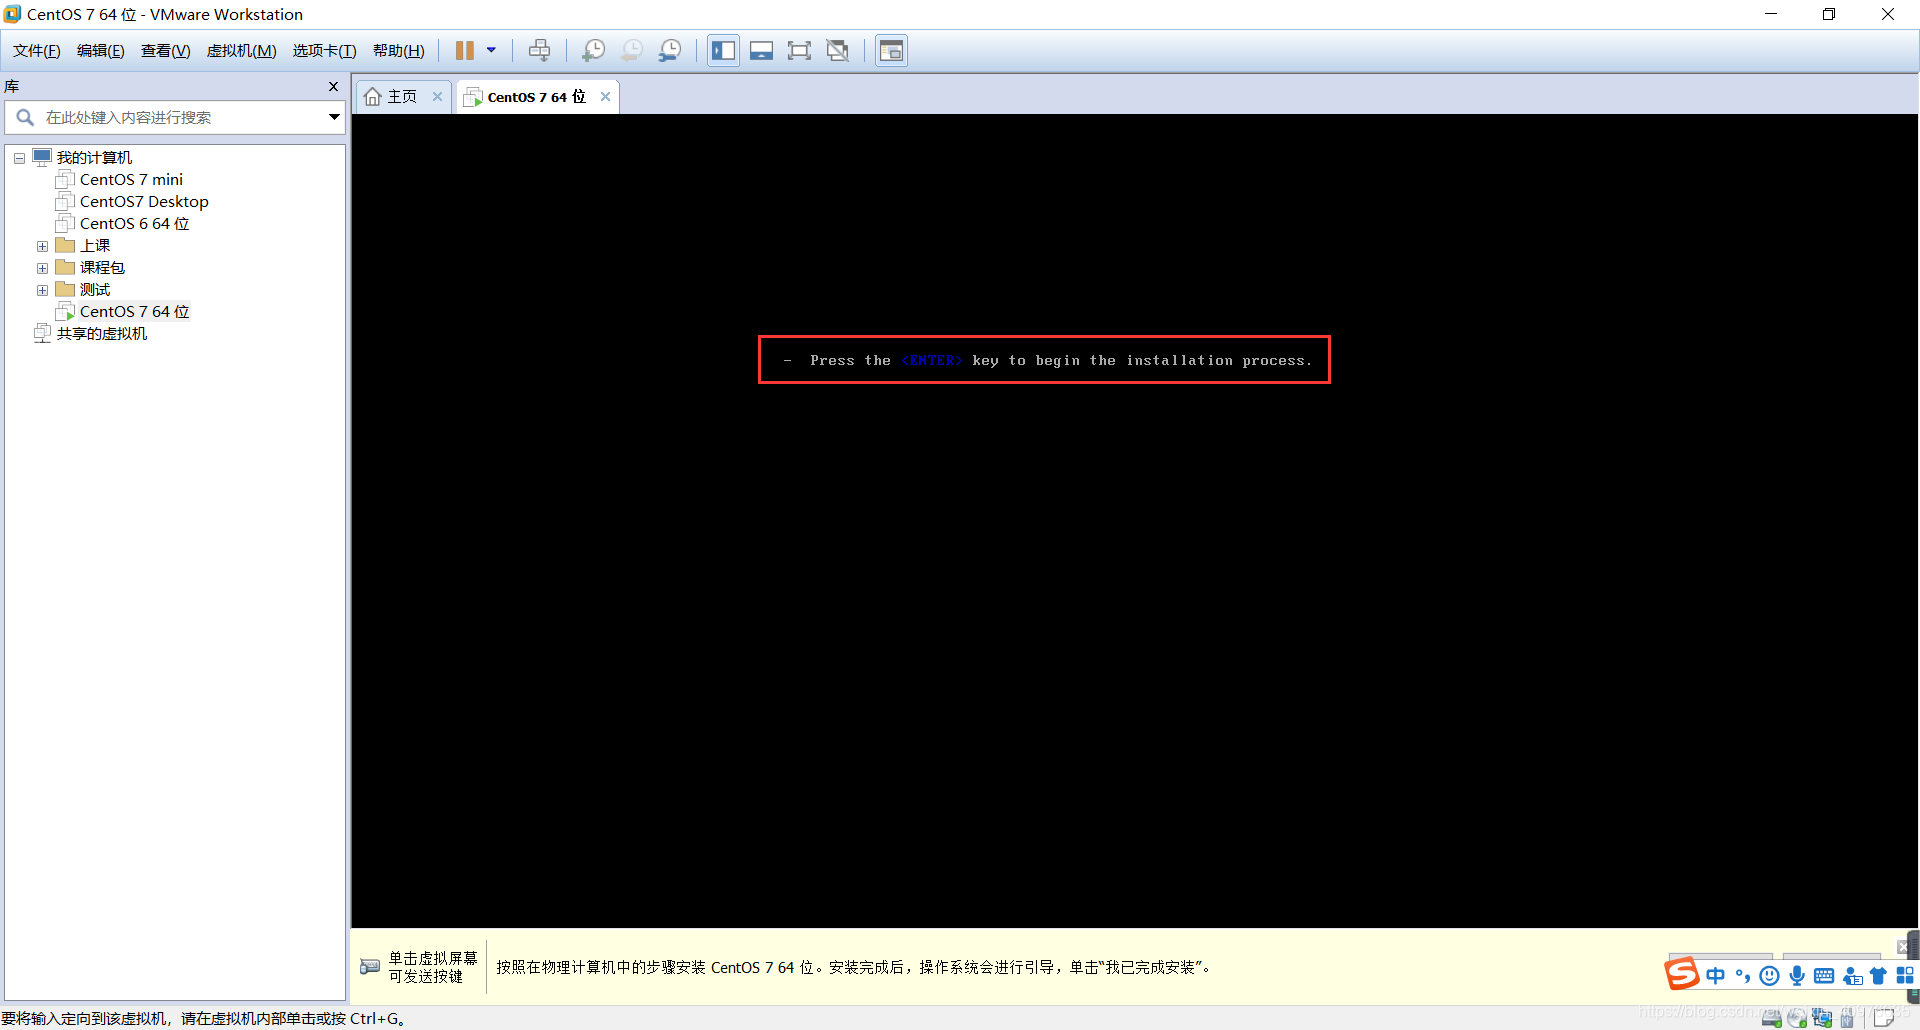Expand the 课程包 folder
The width and height of the screenshot is (1920, 1030).
(x=42, y=268)
